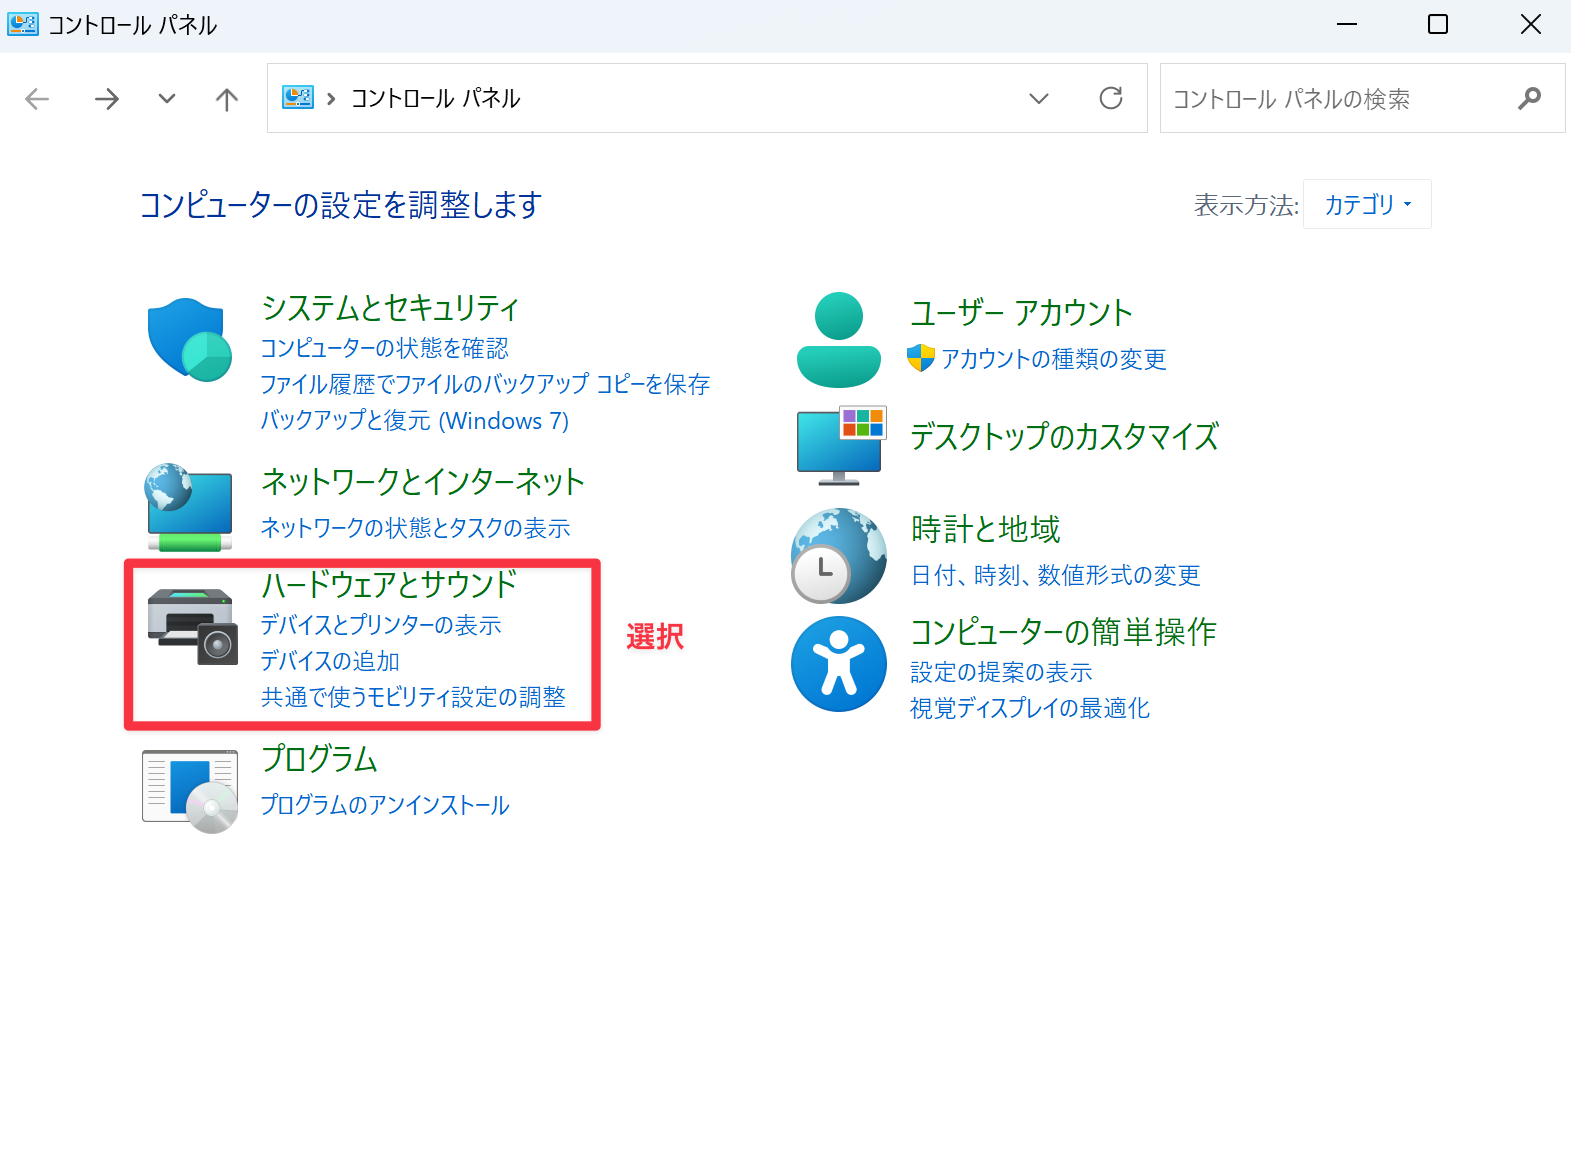Click the up arrow navigation button
Image resolution: width=1571 pixels, height=1176 pixels.
[x=227, y=99]
